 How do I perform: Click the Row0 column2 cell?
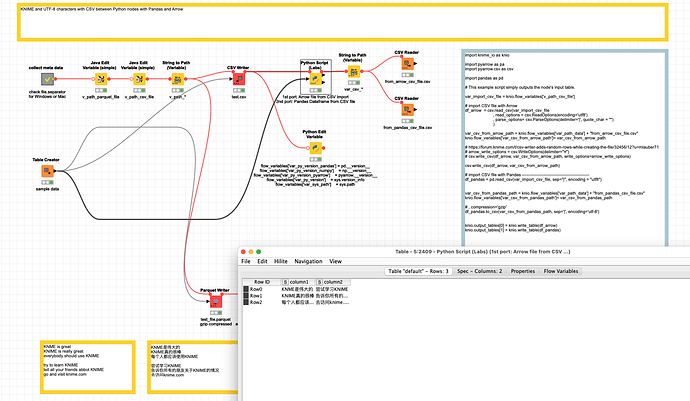click(332, 289)
